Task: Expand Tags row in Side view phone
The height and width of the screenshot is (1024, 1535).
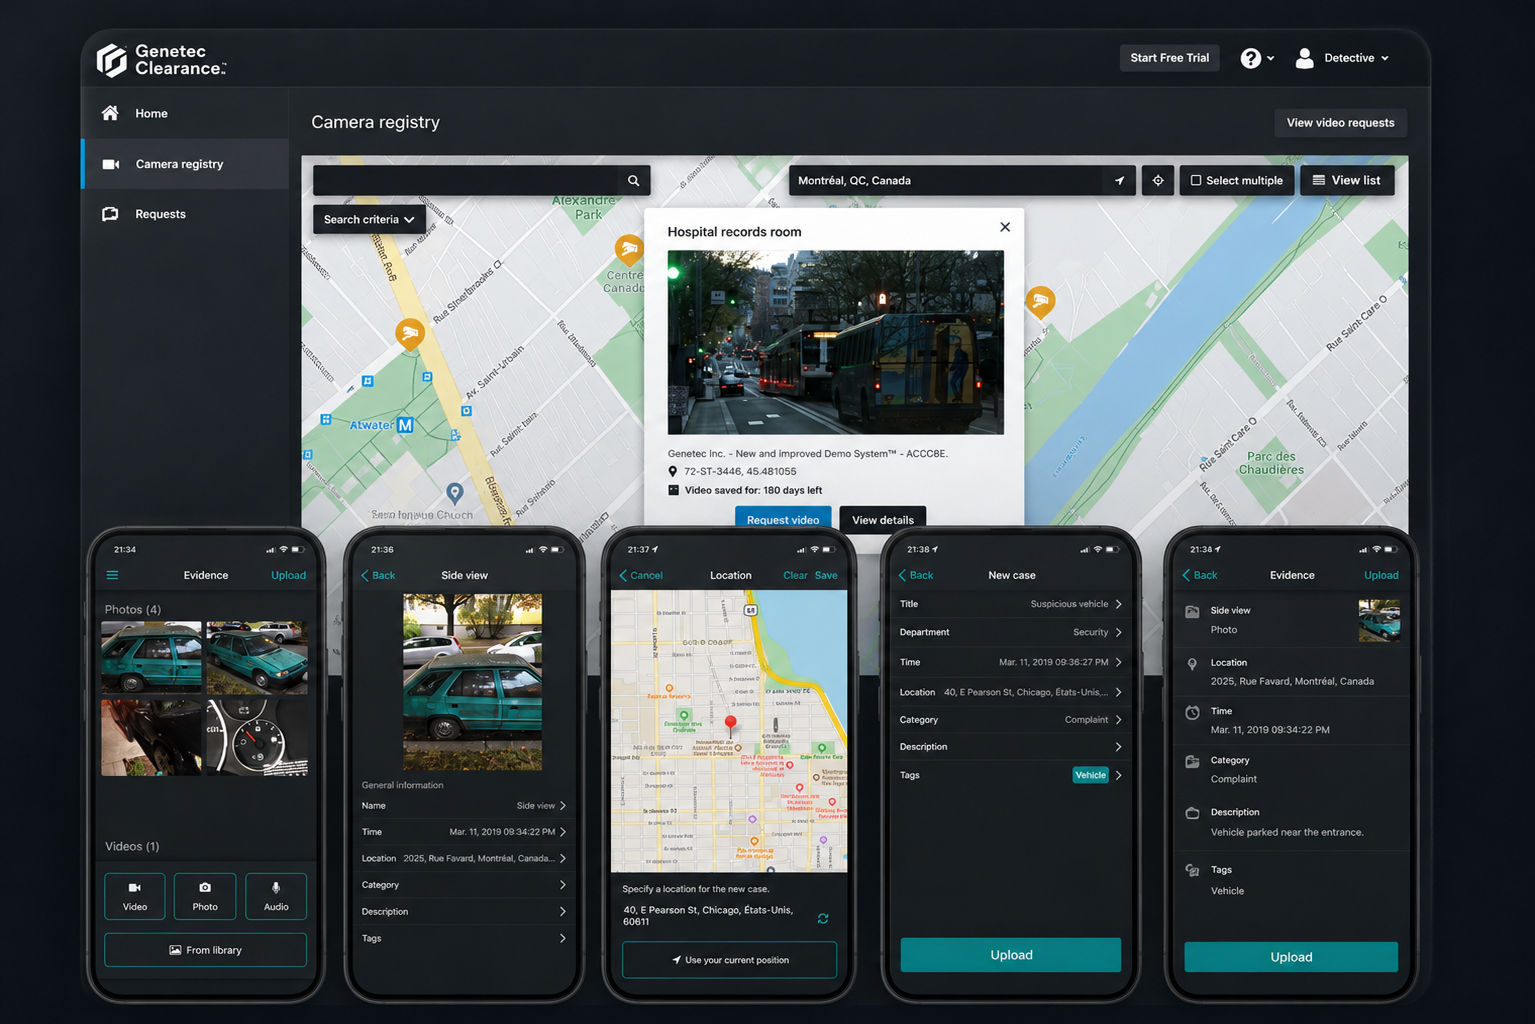Action: (464, 938)
